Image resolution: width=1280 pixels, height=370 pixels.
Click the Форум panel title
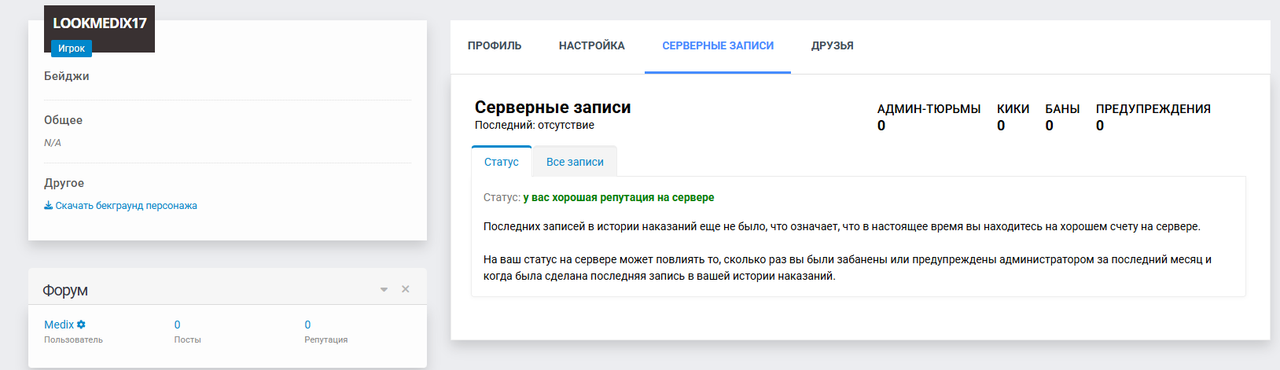click(66, 290)
